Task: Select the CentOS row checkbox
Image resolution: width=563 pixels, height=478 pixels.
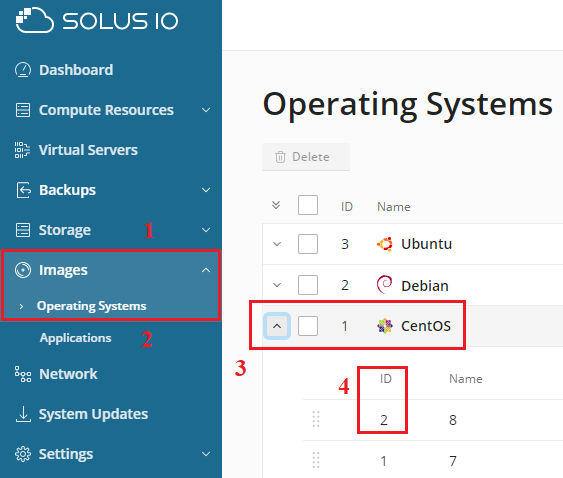Action: point(308,326)
